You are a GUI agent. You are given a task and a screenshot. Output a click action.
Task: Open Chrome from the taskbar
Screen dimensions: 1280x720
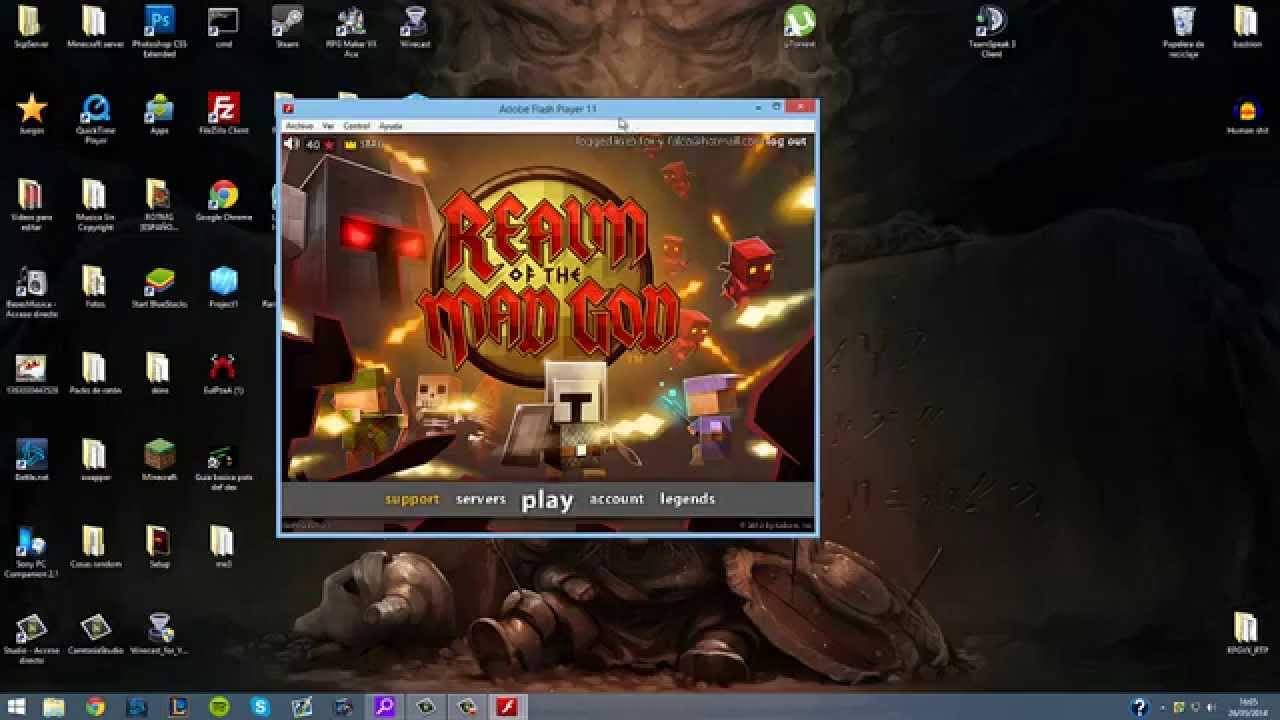click(95, 707)
